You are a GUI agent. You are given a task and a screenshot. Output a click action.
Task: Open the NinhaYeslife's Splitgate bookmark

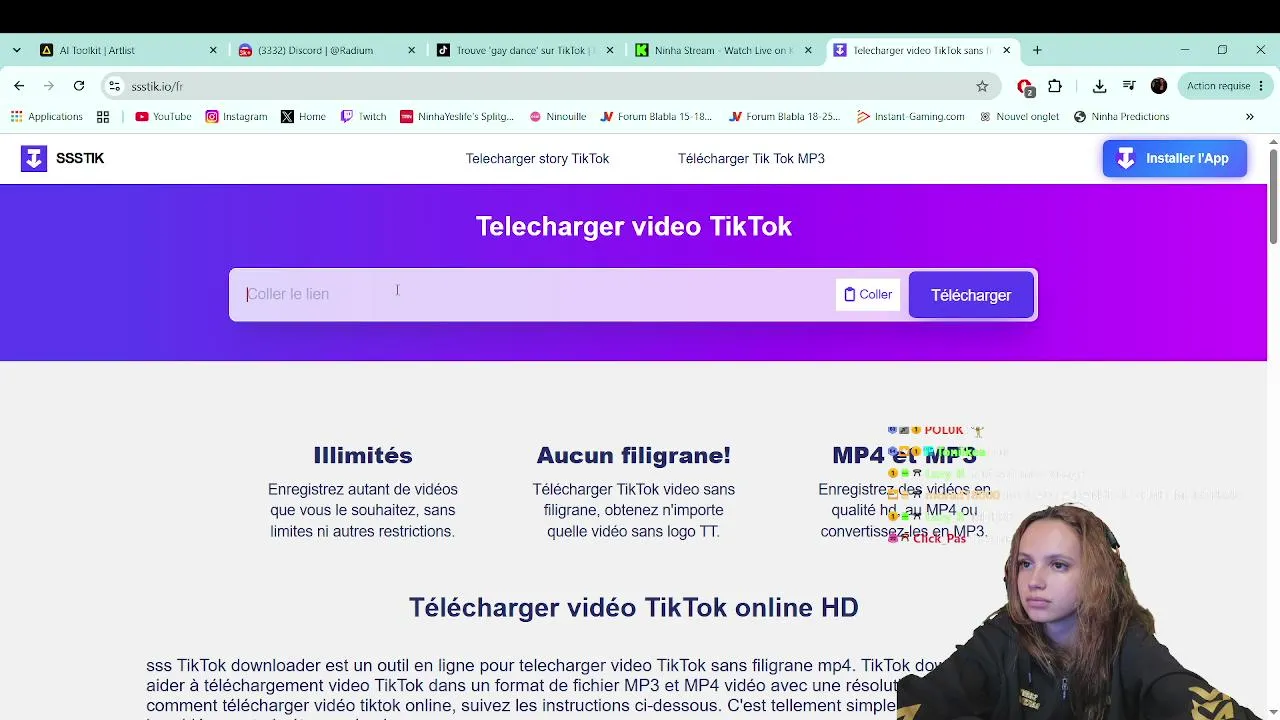(x=457, y=117)
